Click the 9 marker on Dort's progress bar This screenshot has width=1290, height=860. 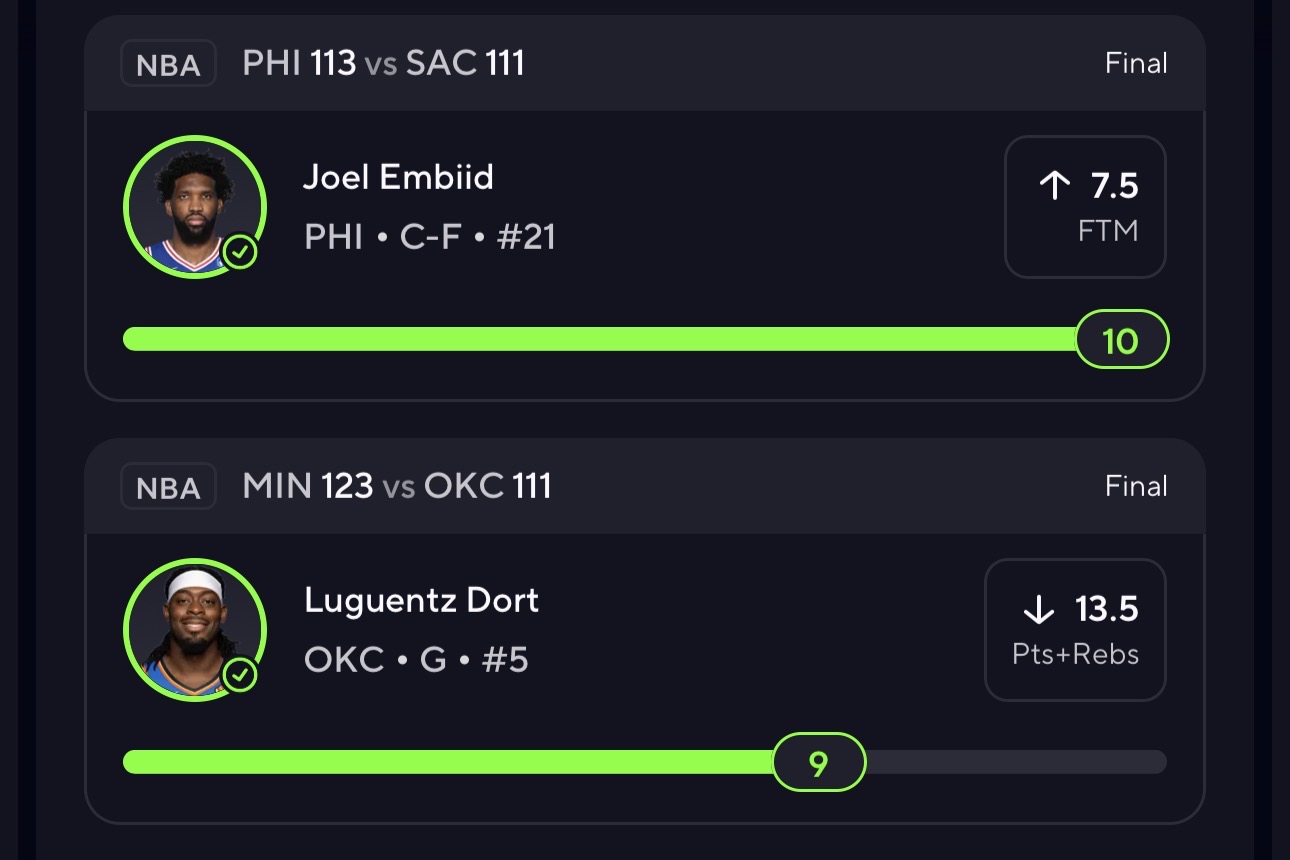(818, 763)
